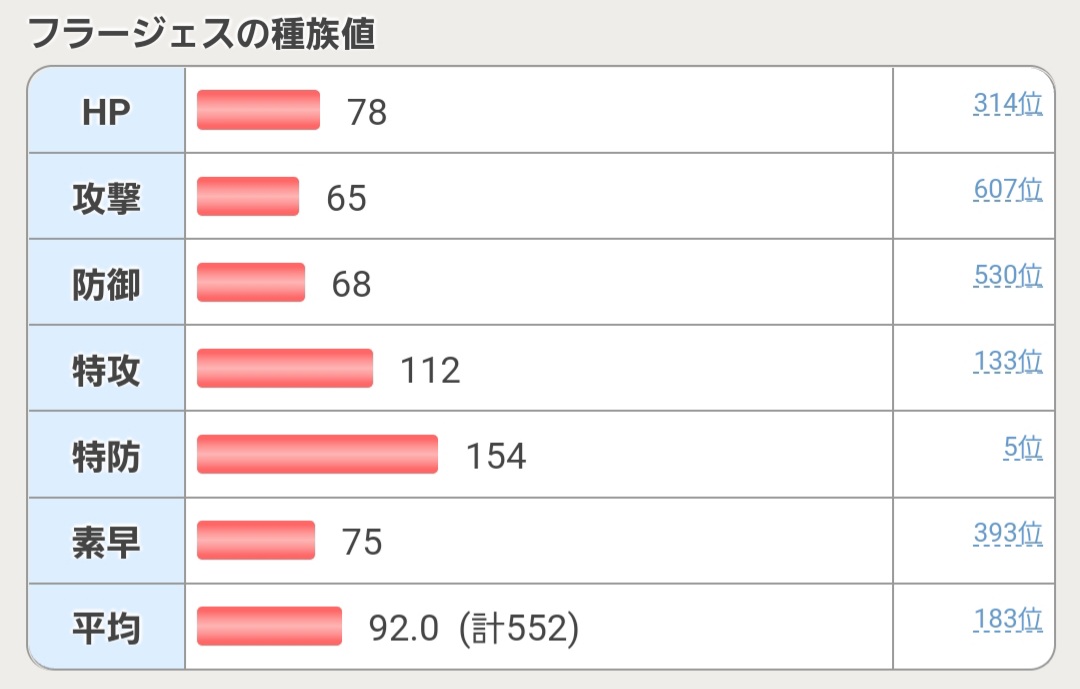1080x689 pixels.
Task: Click the 92.0 (計552) total value
Action: [x=474, y=628]
